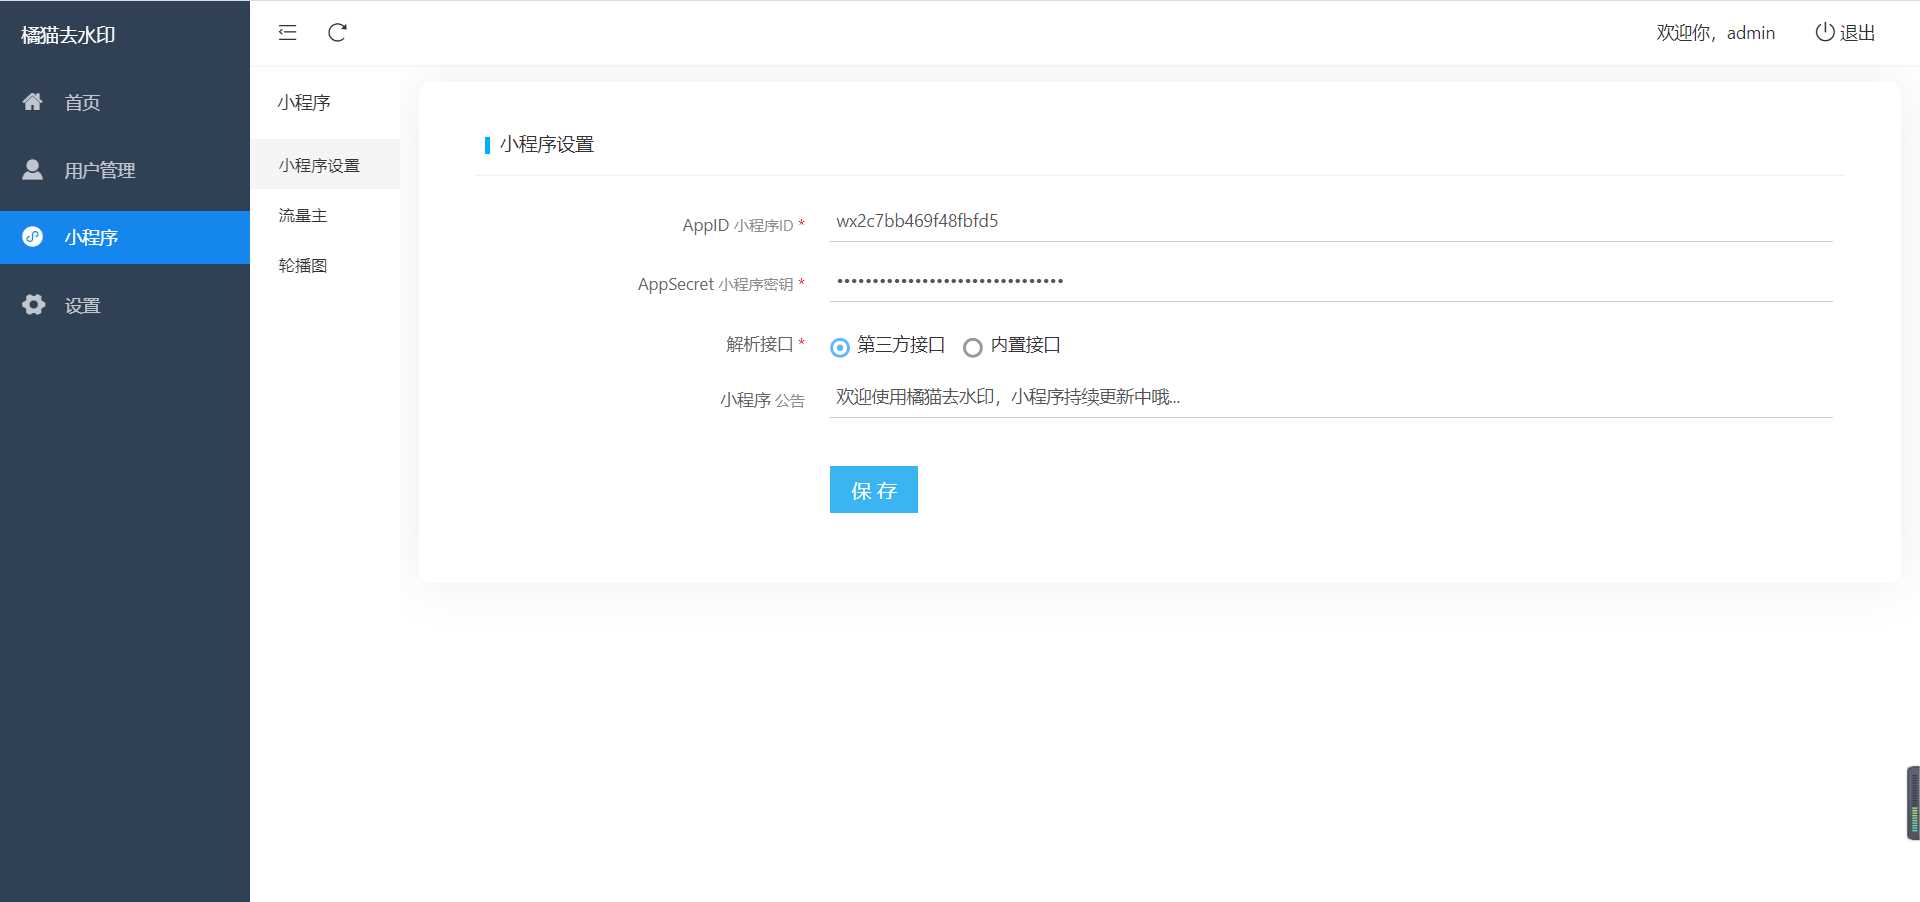The image size is (1920, 902).
Task: Click the blue marker icon before 小程序设置 title
Action: coord(487,143)
